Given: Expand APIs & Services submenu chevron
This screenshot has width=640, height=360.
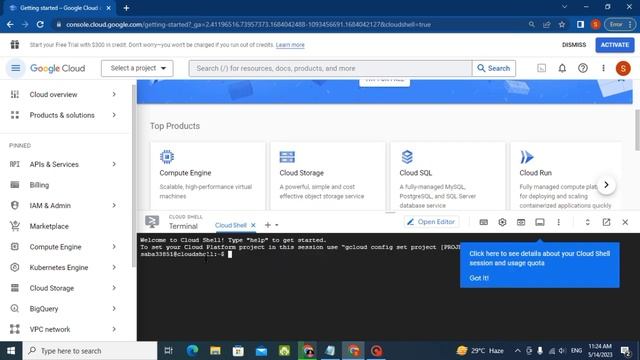Looking at the screenshot, I should [114, 164].
